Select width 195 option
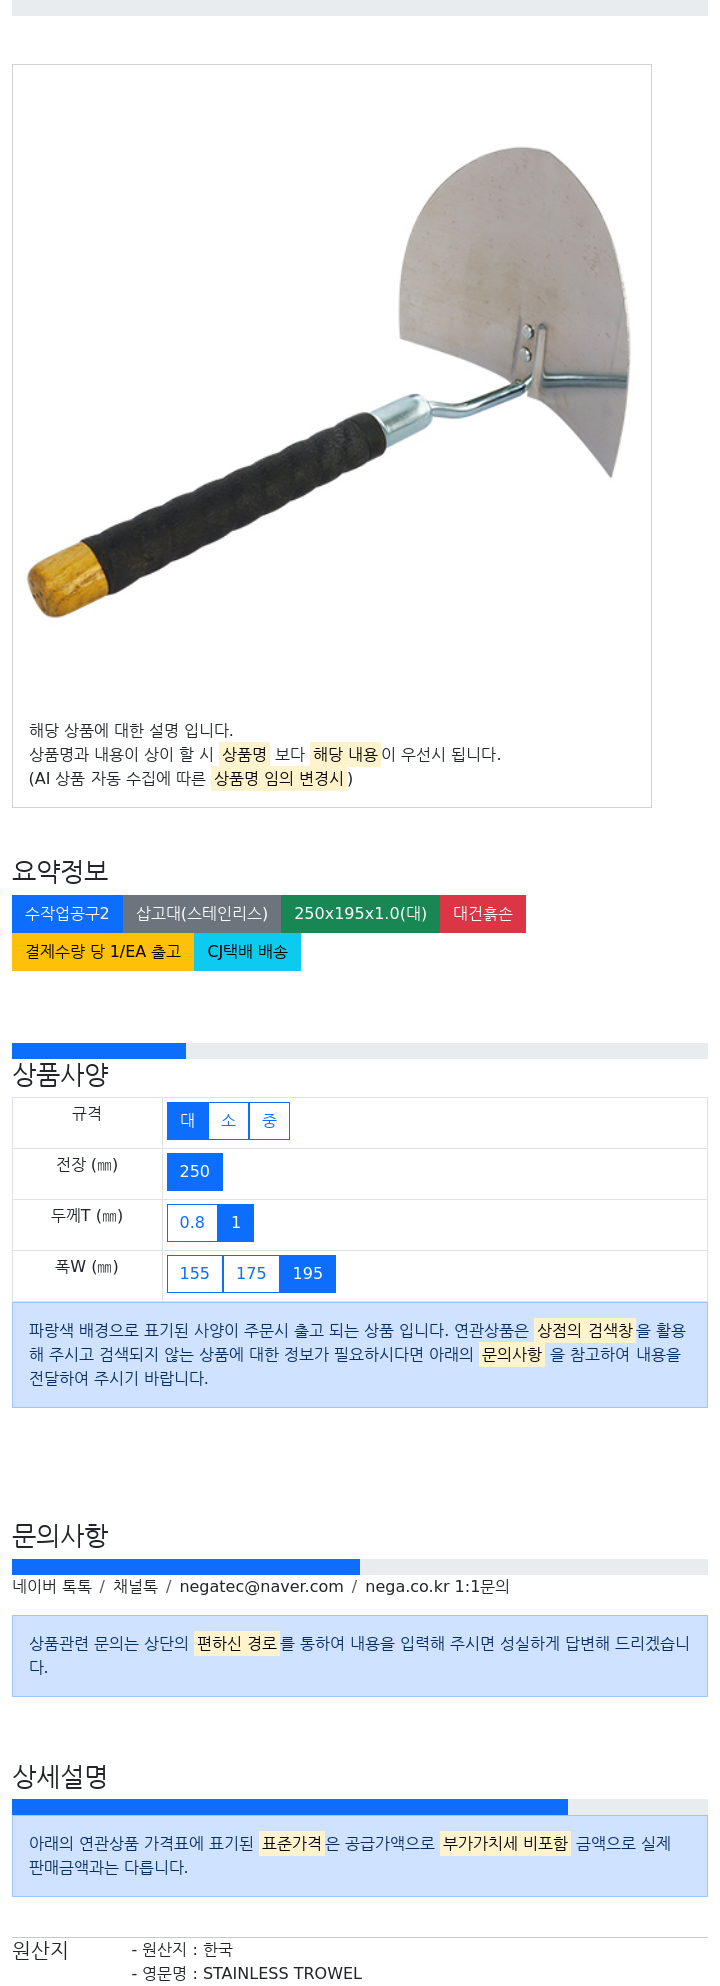Screen dimensions: 720x1986 click(x=308, y=1274)
